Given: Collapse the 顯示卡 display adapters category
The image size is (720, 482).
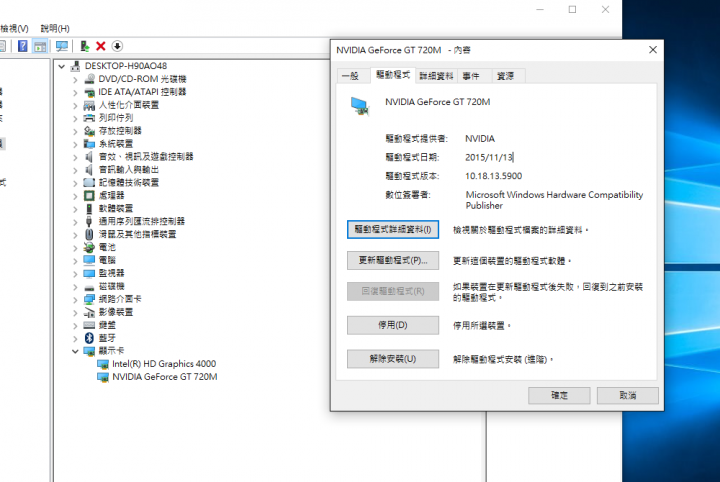Looking at the screenshot, I should coord(75,351).
